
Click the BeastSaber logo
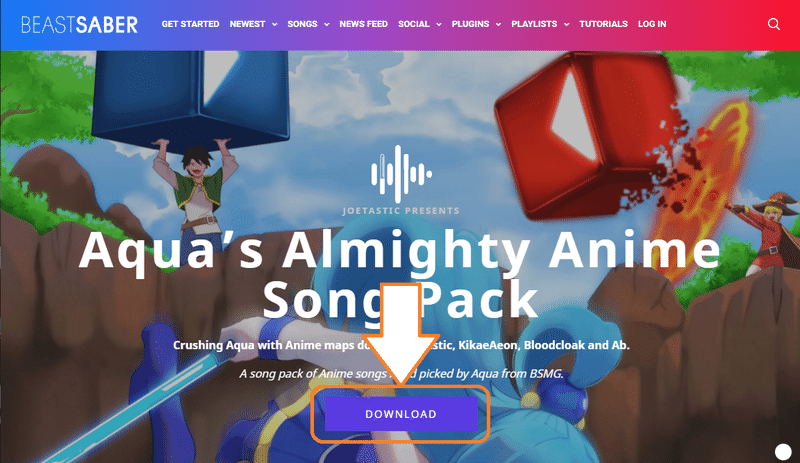(x=79, y=25)
